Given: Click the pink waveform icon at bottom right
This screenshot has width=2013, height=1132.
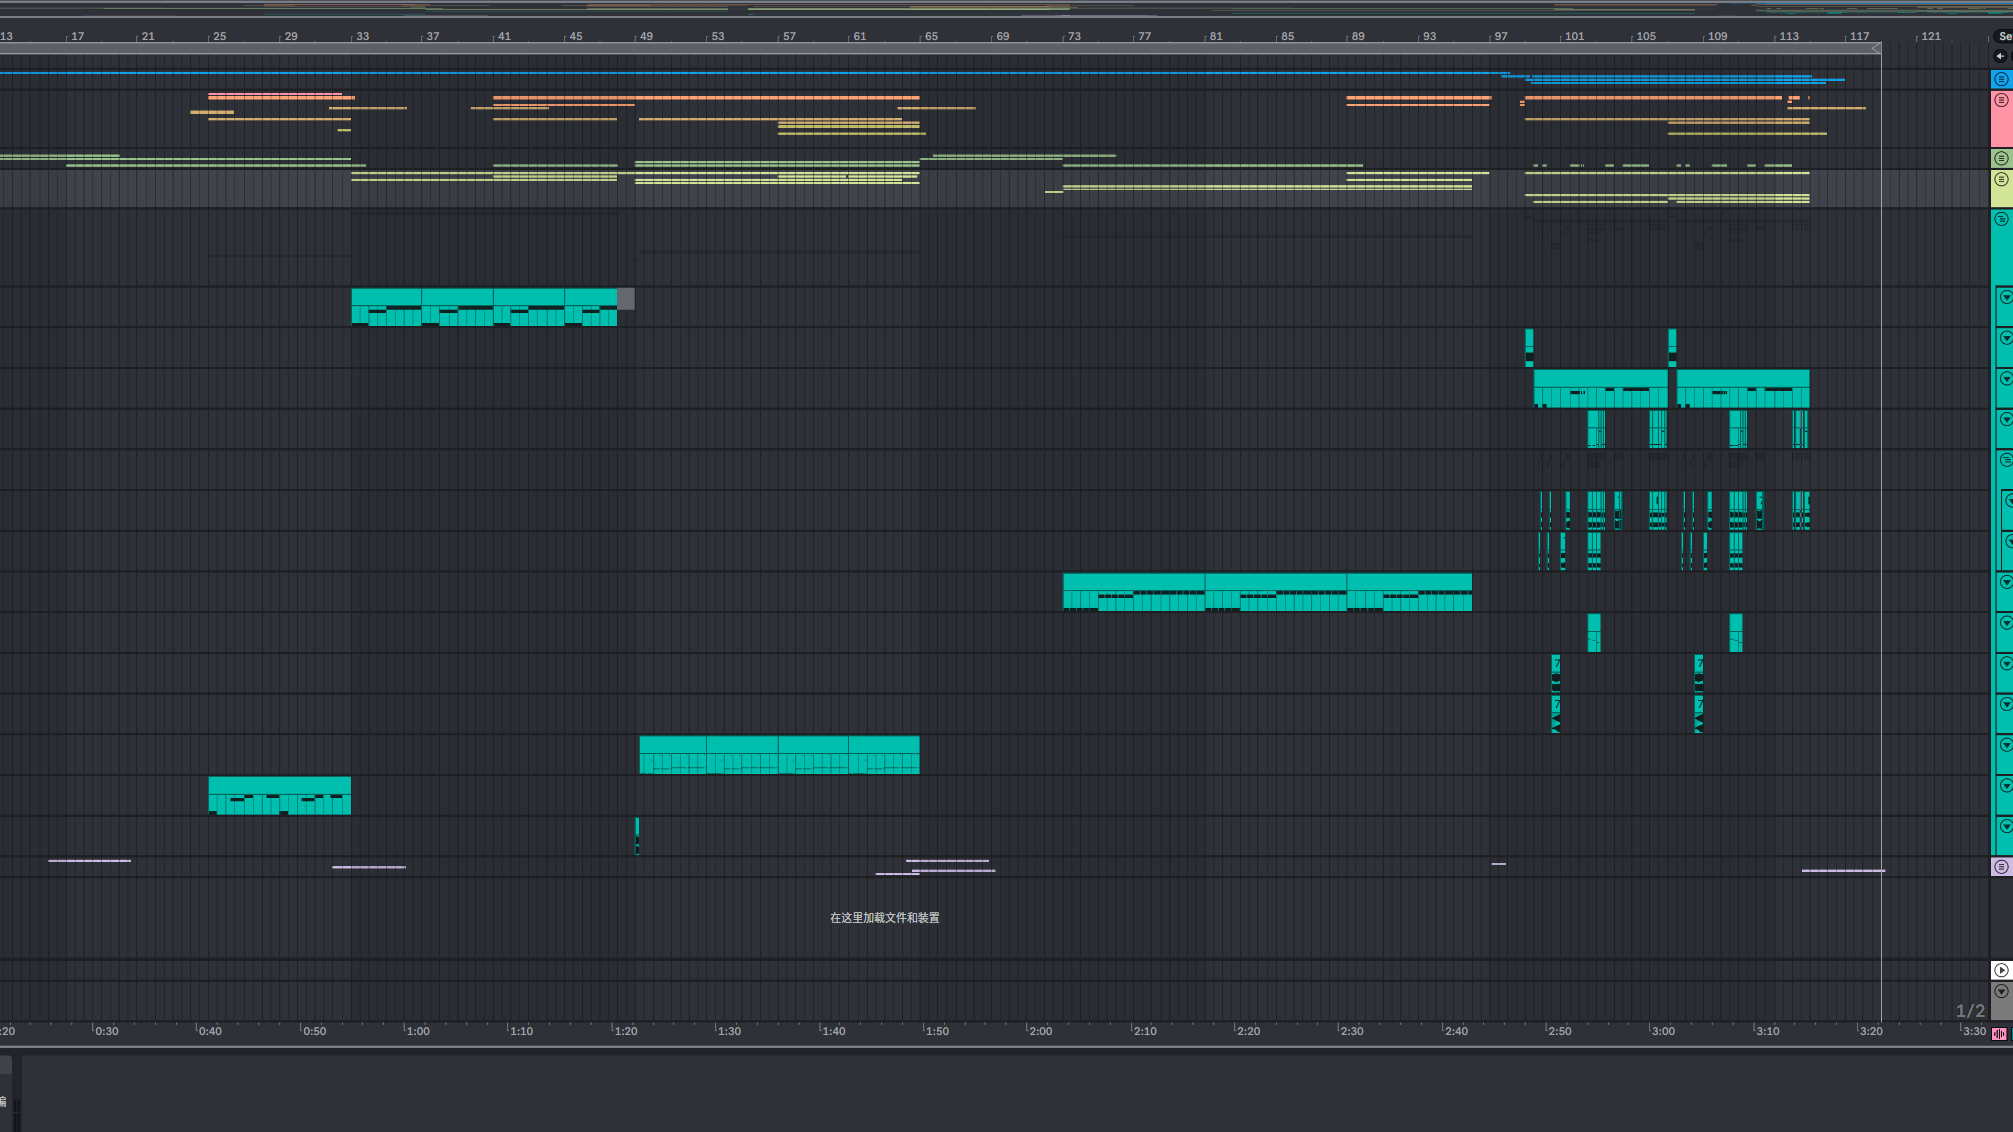Looking at the screenshot, I should pyautogui.click(x=1999, y=1034).
